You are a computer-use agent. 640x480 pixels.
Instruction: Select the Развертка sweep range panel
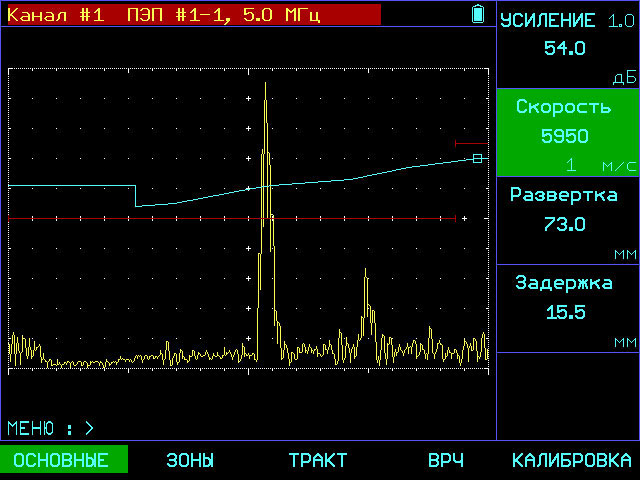coord(568,221)
